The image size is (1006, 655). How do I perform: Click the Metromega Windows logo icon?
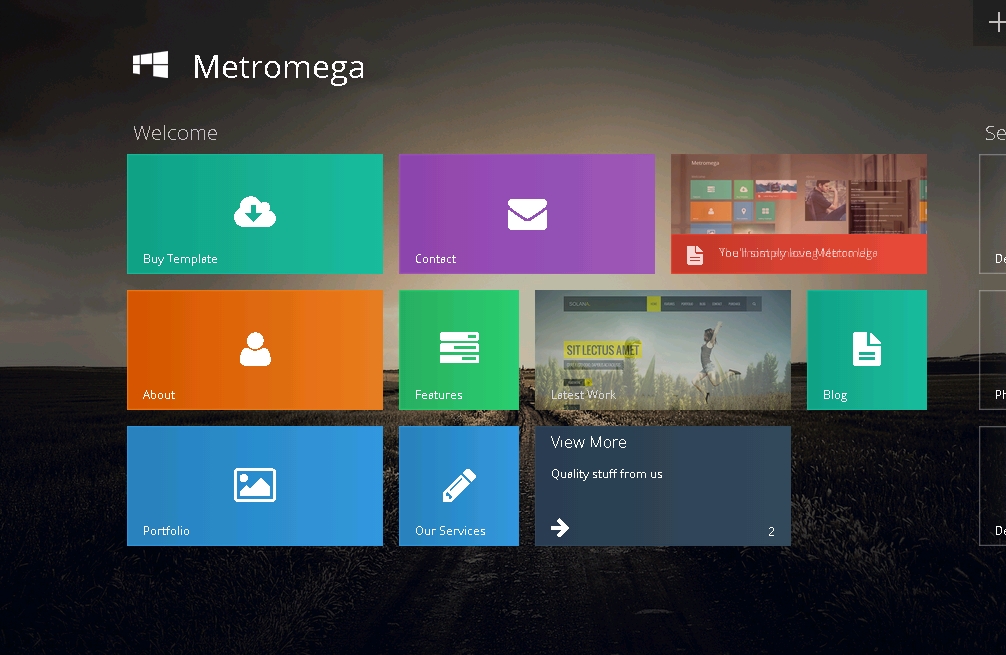click(x=150, y=65)
